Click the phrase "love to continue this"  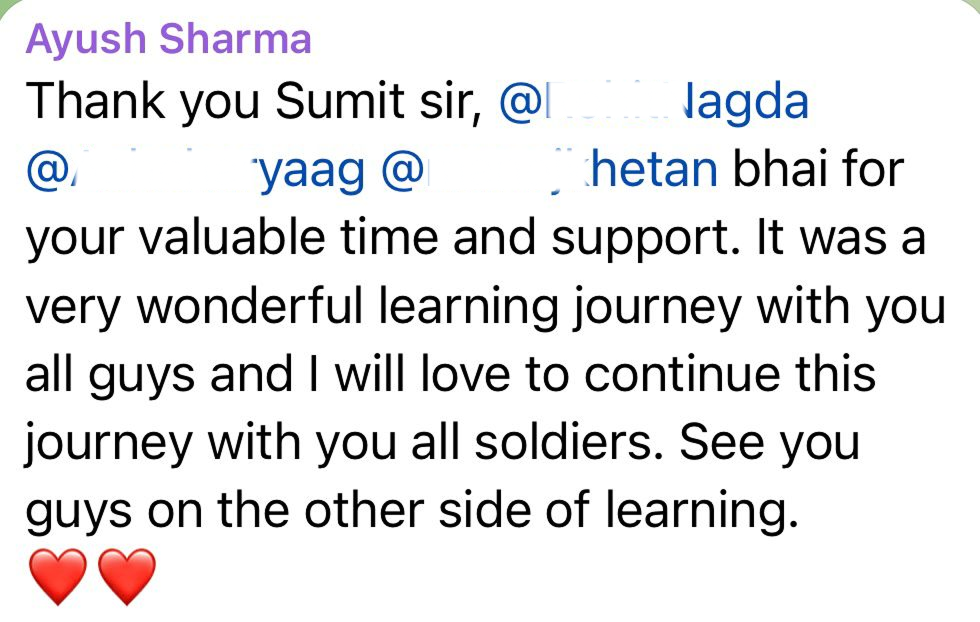point(648,374)
